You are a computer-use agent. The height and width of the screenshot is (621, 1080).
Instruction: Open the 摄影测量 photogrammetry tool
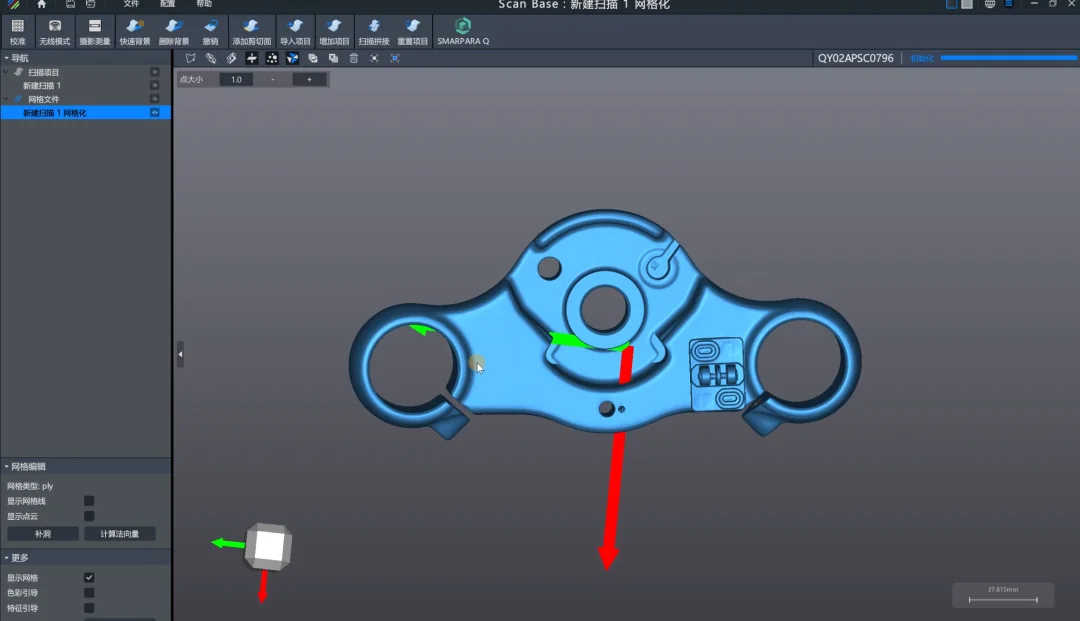pyautogui.click(x=94, y=32)
